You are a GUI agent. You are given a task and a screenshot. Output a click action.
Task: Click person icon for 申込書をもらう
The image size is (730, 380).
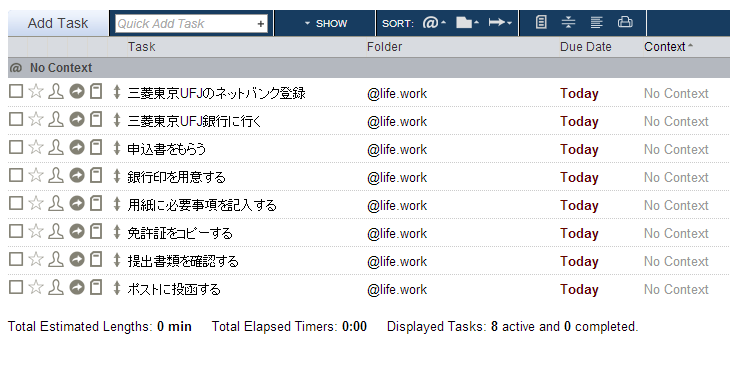56,147
